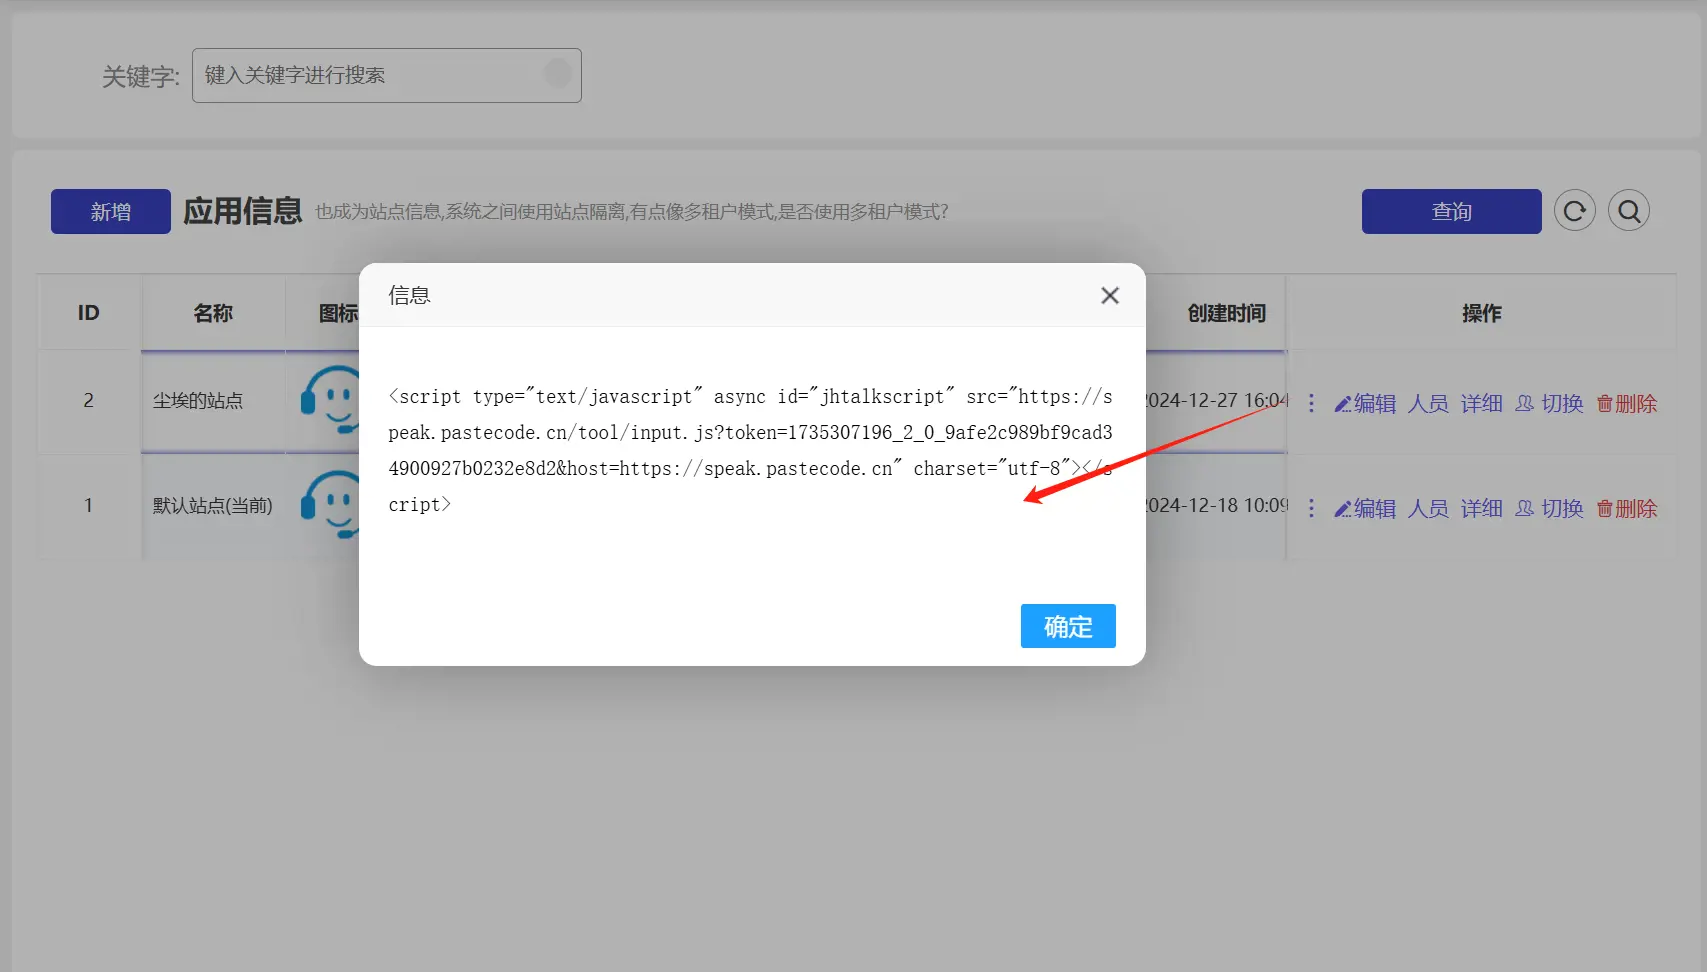
Task: Click the 操作 column header
Action: coord(1481,313)
